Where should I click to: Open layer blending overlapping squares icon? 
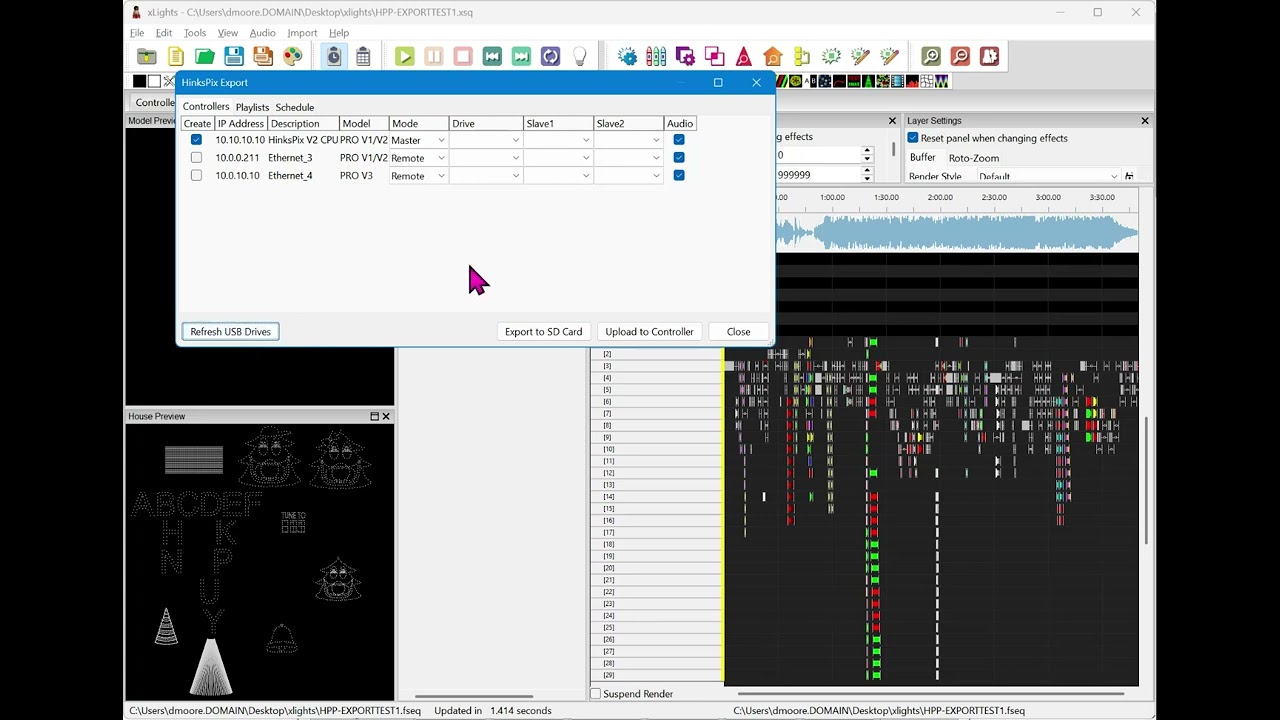(714, 57)
